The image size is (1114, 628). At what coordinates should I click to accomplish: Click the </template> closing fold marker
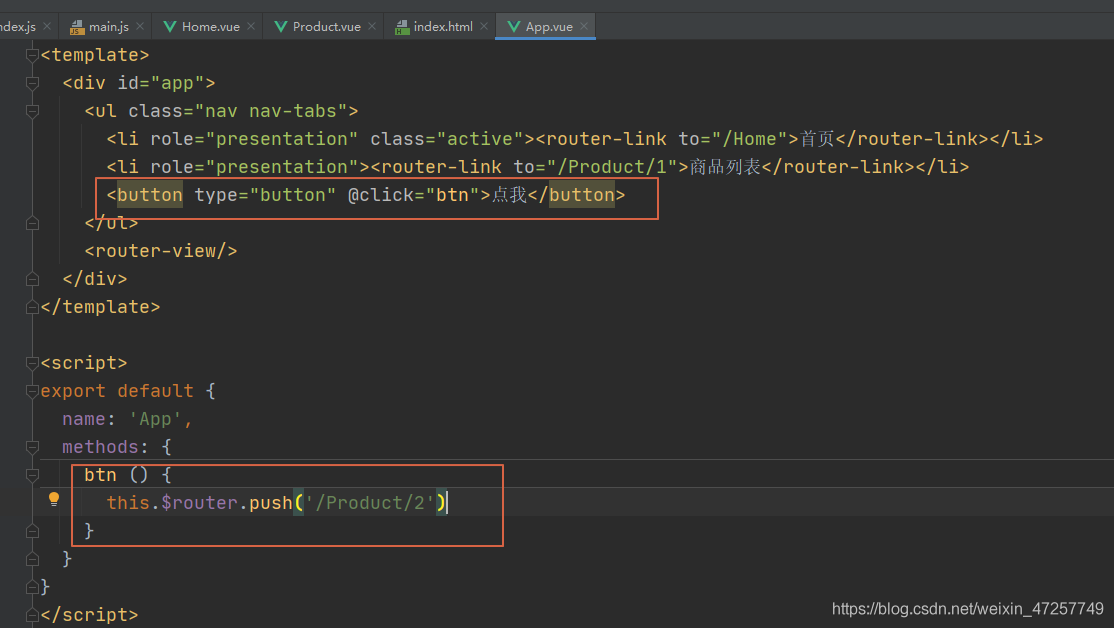coord(32,307)
